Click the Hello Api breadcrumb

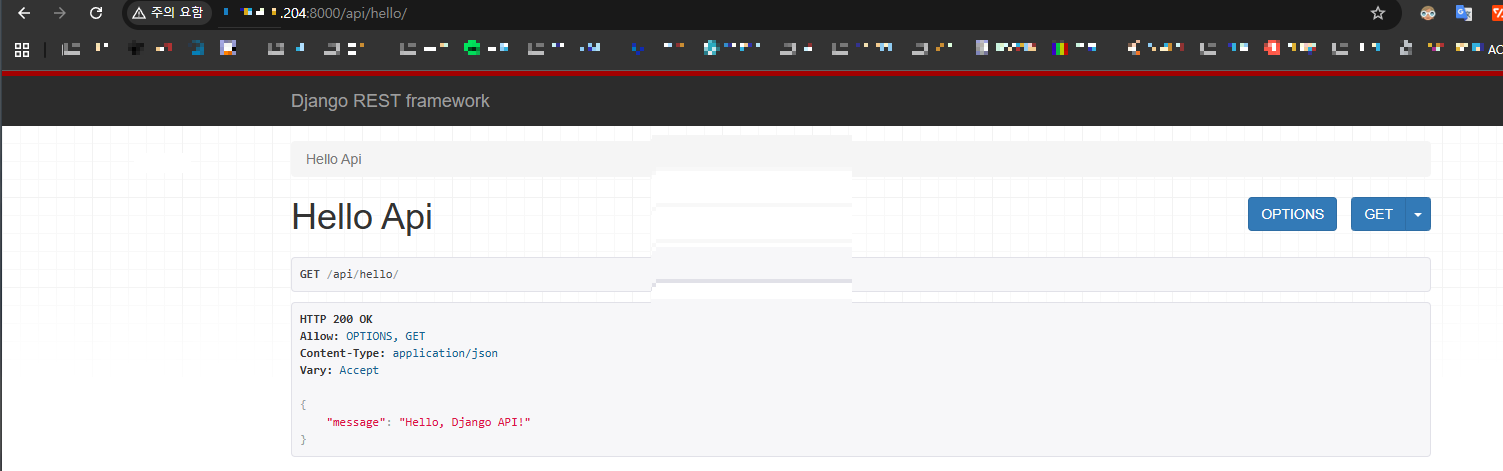[x=334, y=159]
